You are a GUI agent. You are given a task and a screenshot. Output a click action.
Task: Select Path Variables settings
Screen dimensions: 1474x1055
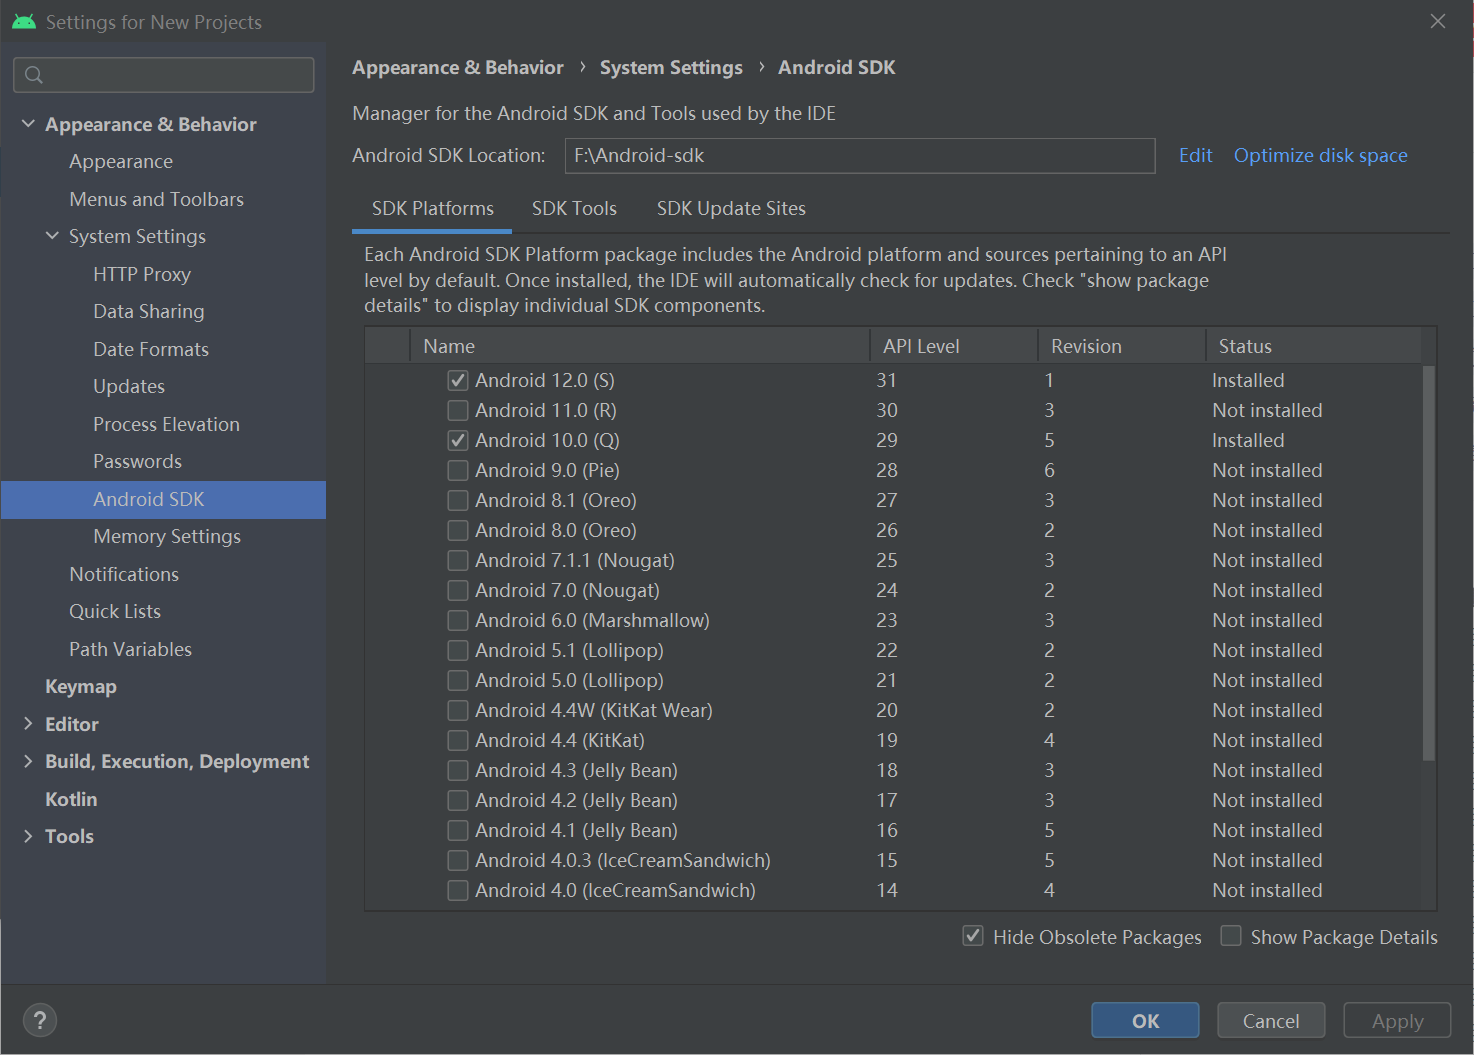coord(130,649)
